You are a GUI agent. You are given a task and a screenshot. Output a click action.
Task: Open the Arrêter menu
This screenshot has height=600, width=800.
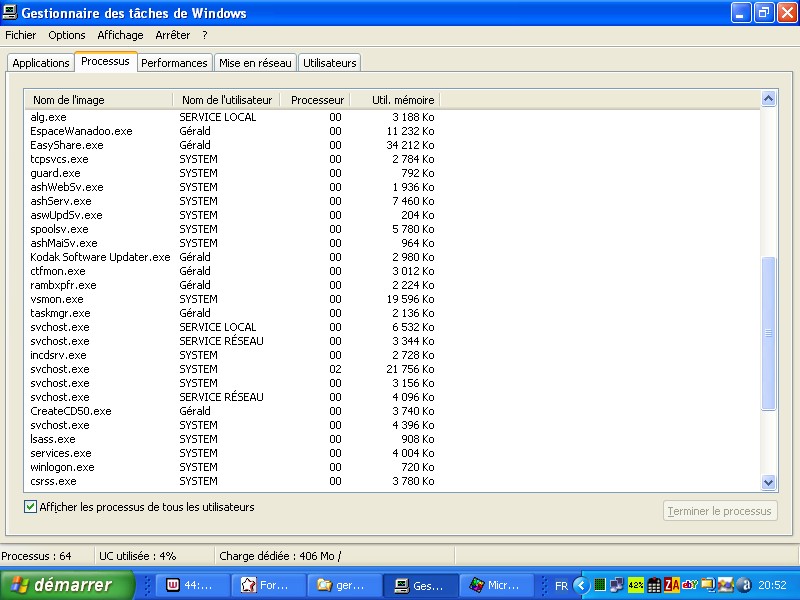coord(173,35)
